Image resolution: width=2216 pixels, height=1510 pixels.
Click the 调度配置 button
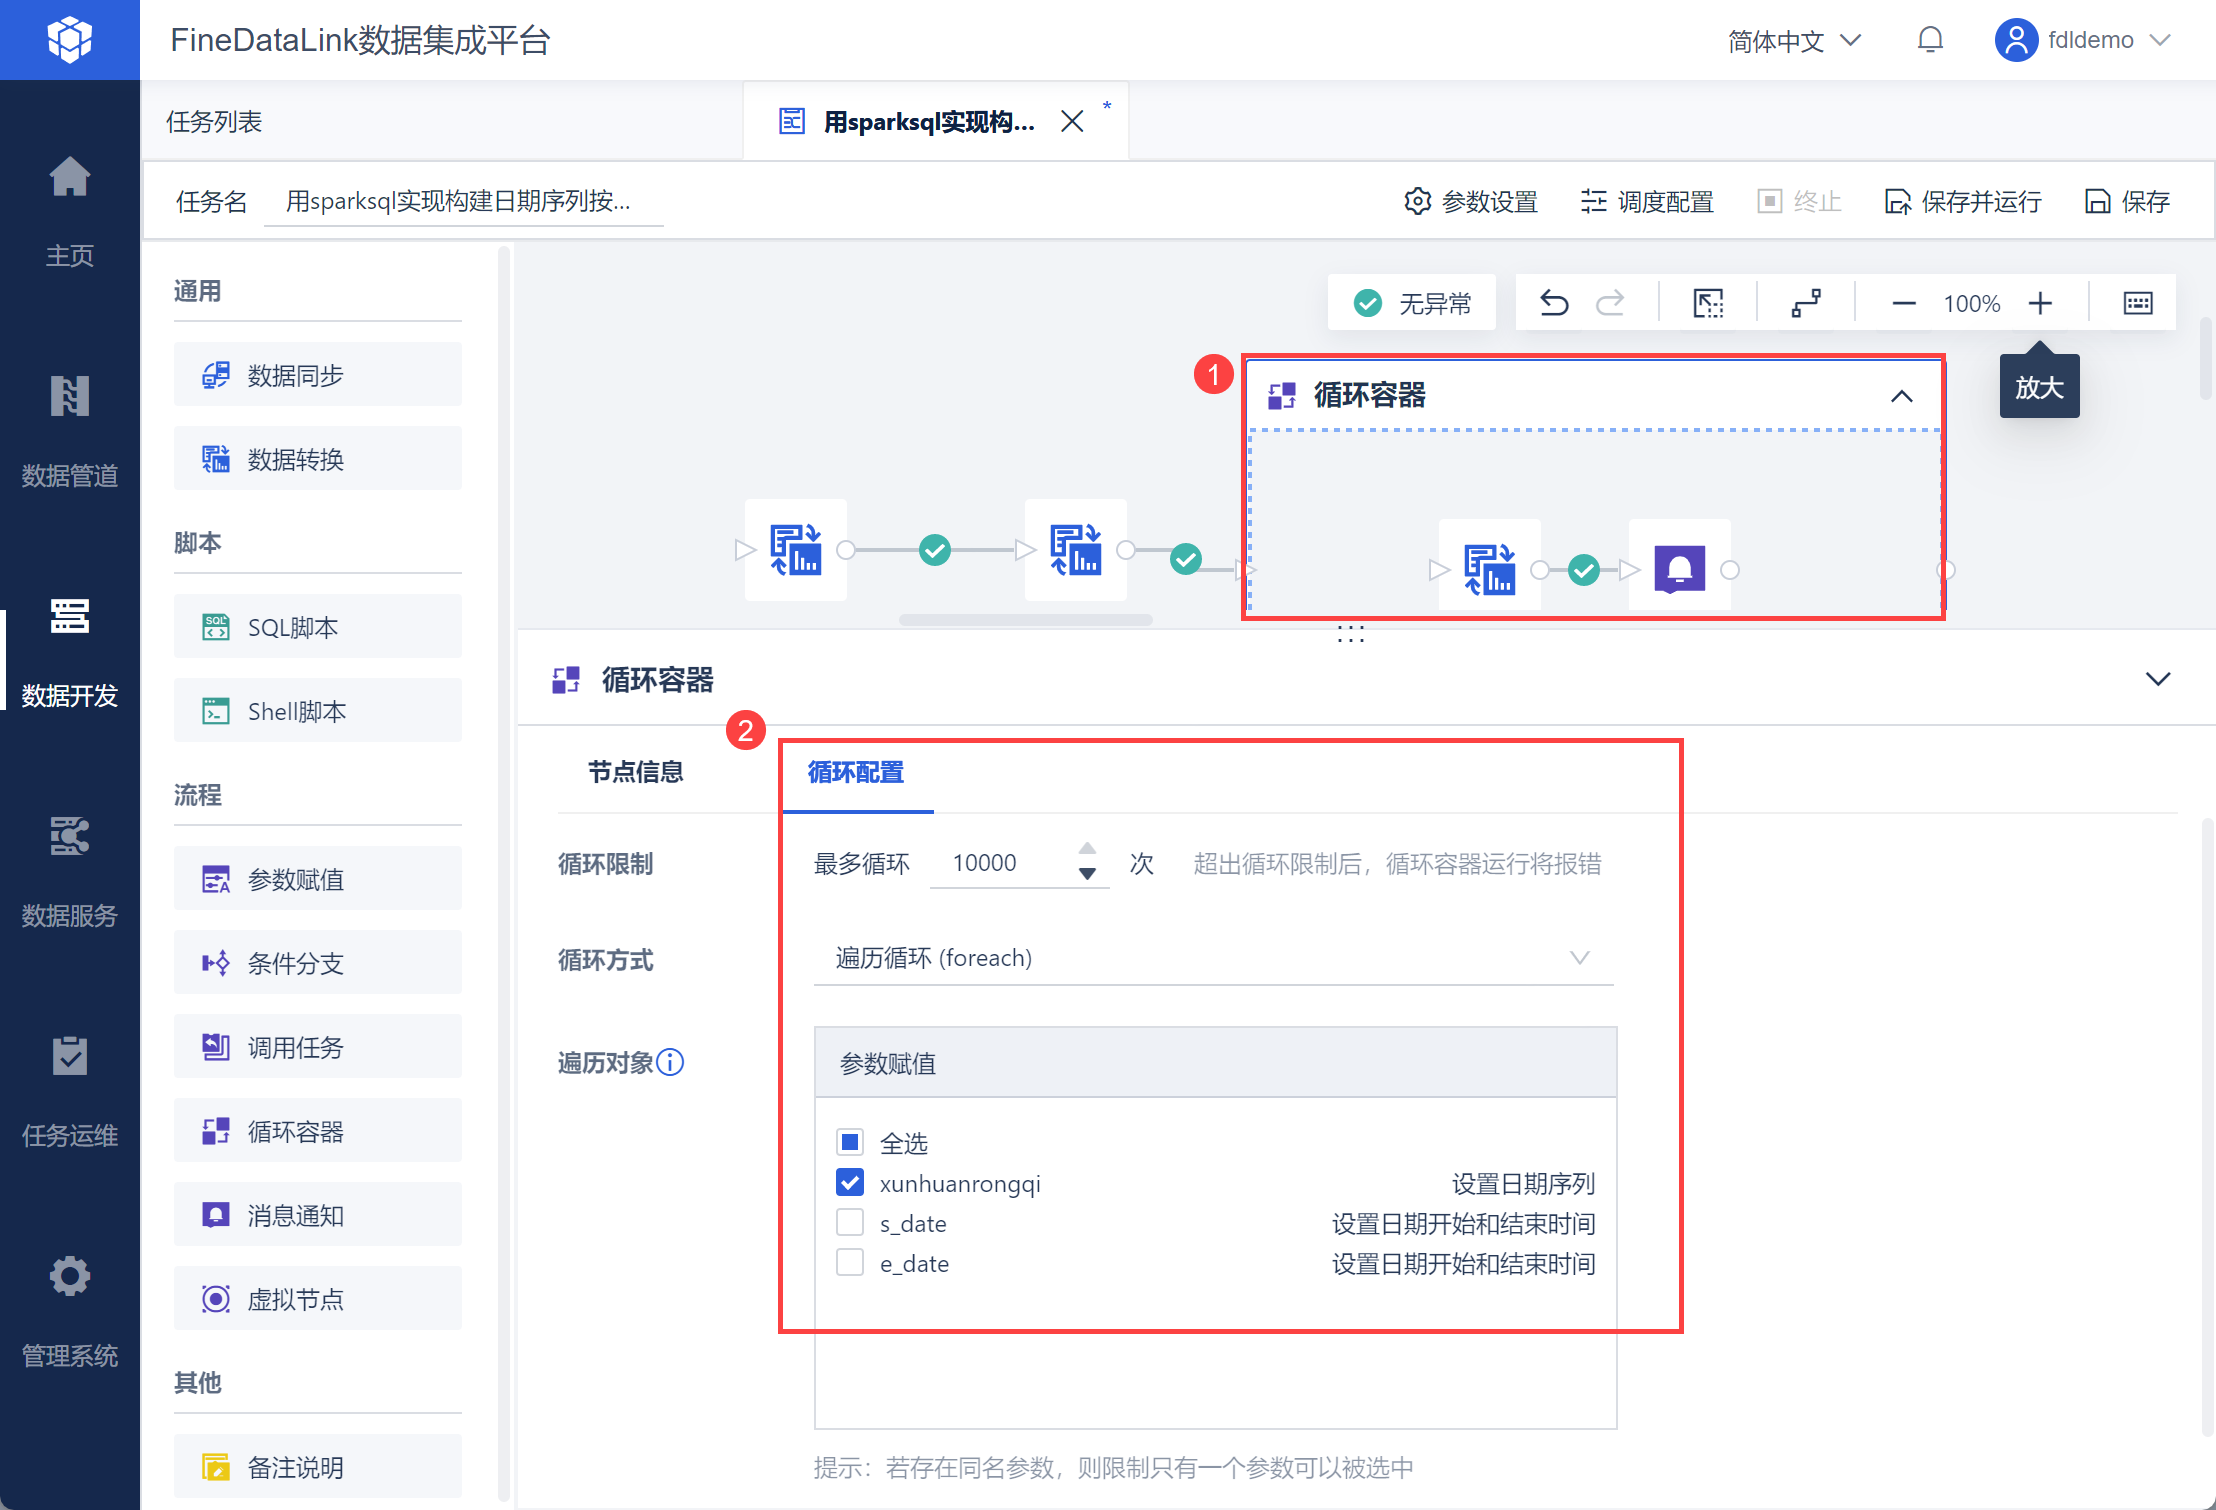coord(1647,202)
